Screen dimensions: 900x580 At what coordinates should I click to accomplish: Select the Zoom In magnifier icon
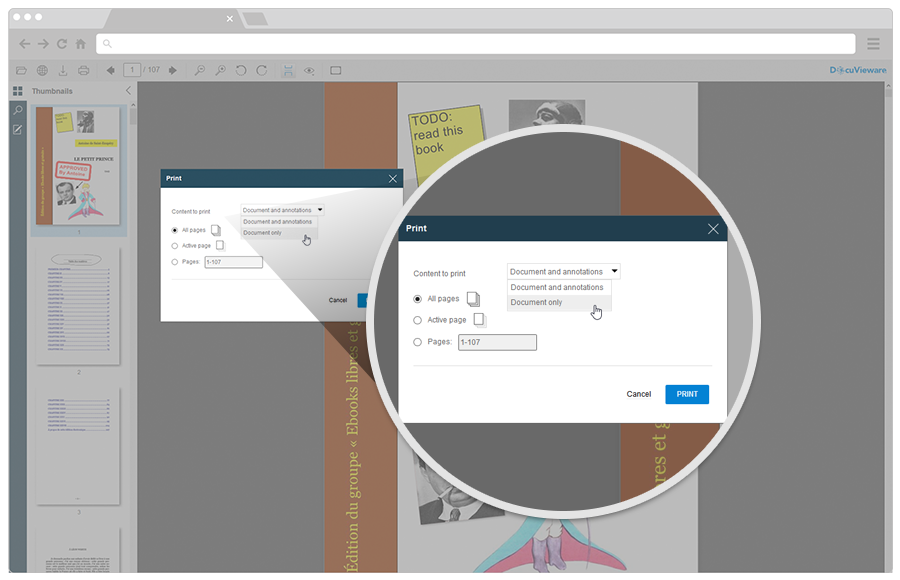222,70
